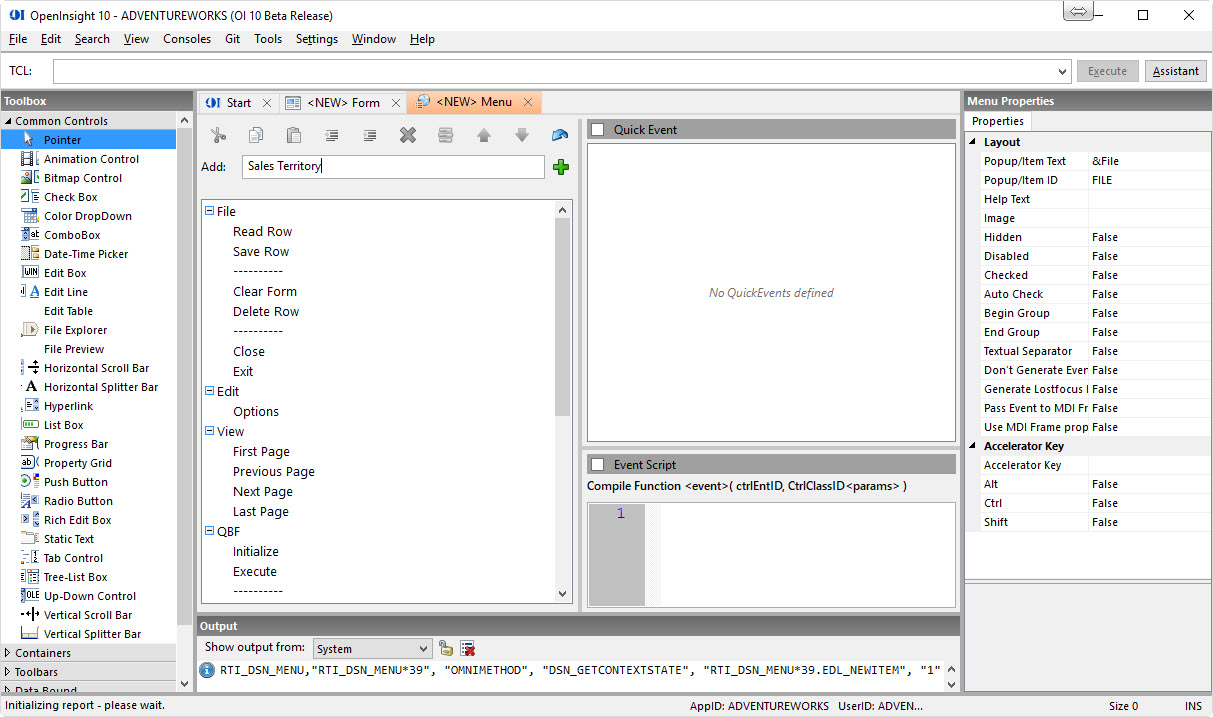
Task: Expand the Toolbars toolbox section
Action: [8, 672]
